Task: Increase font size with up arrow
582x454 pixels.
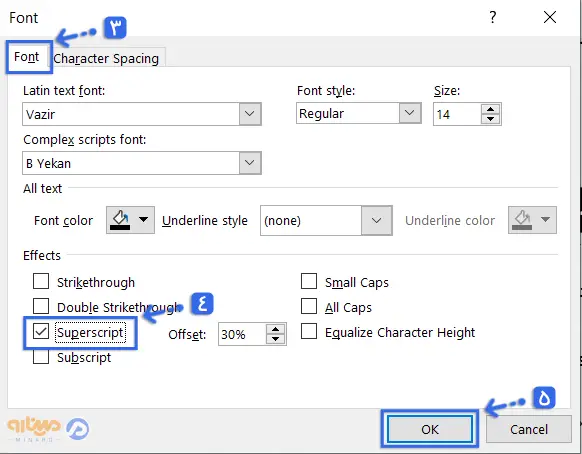Action: [x=490, y=109]
